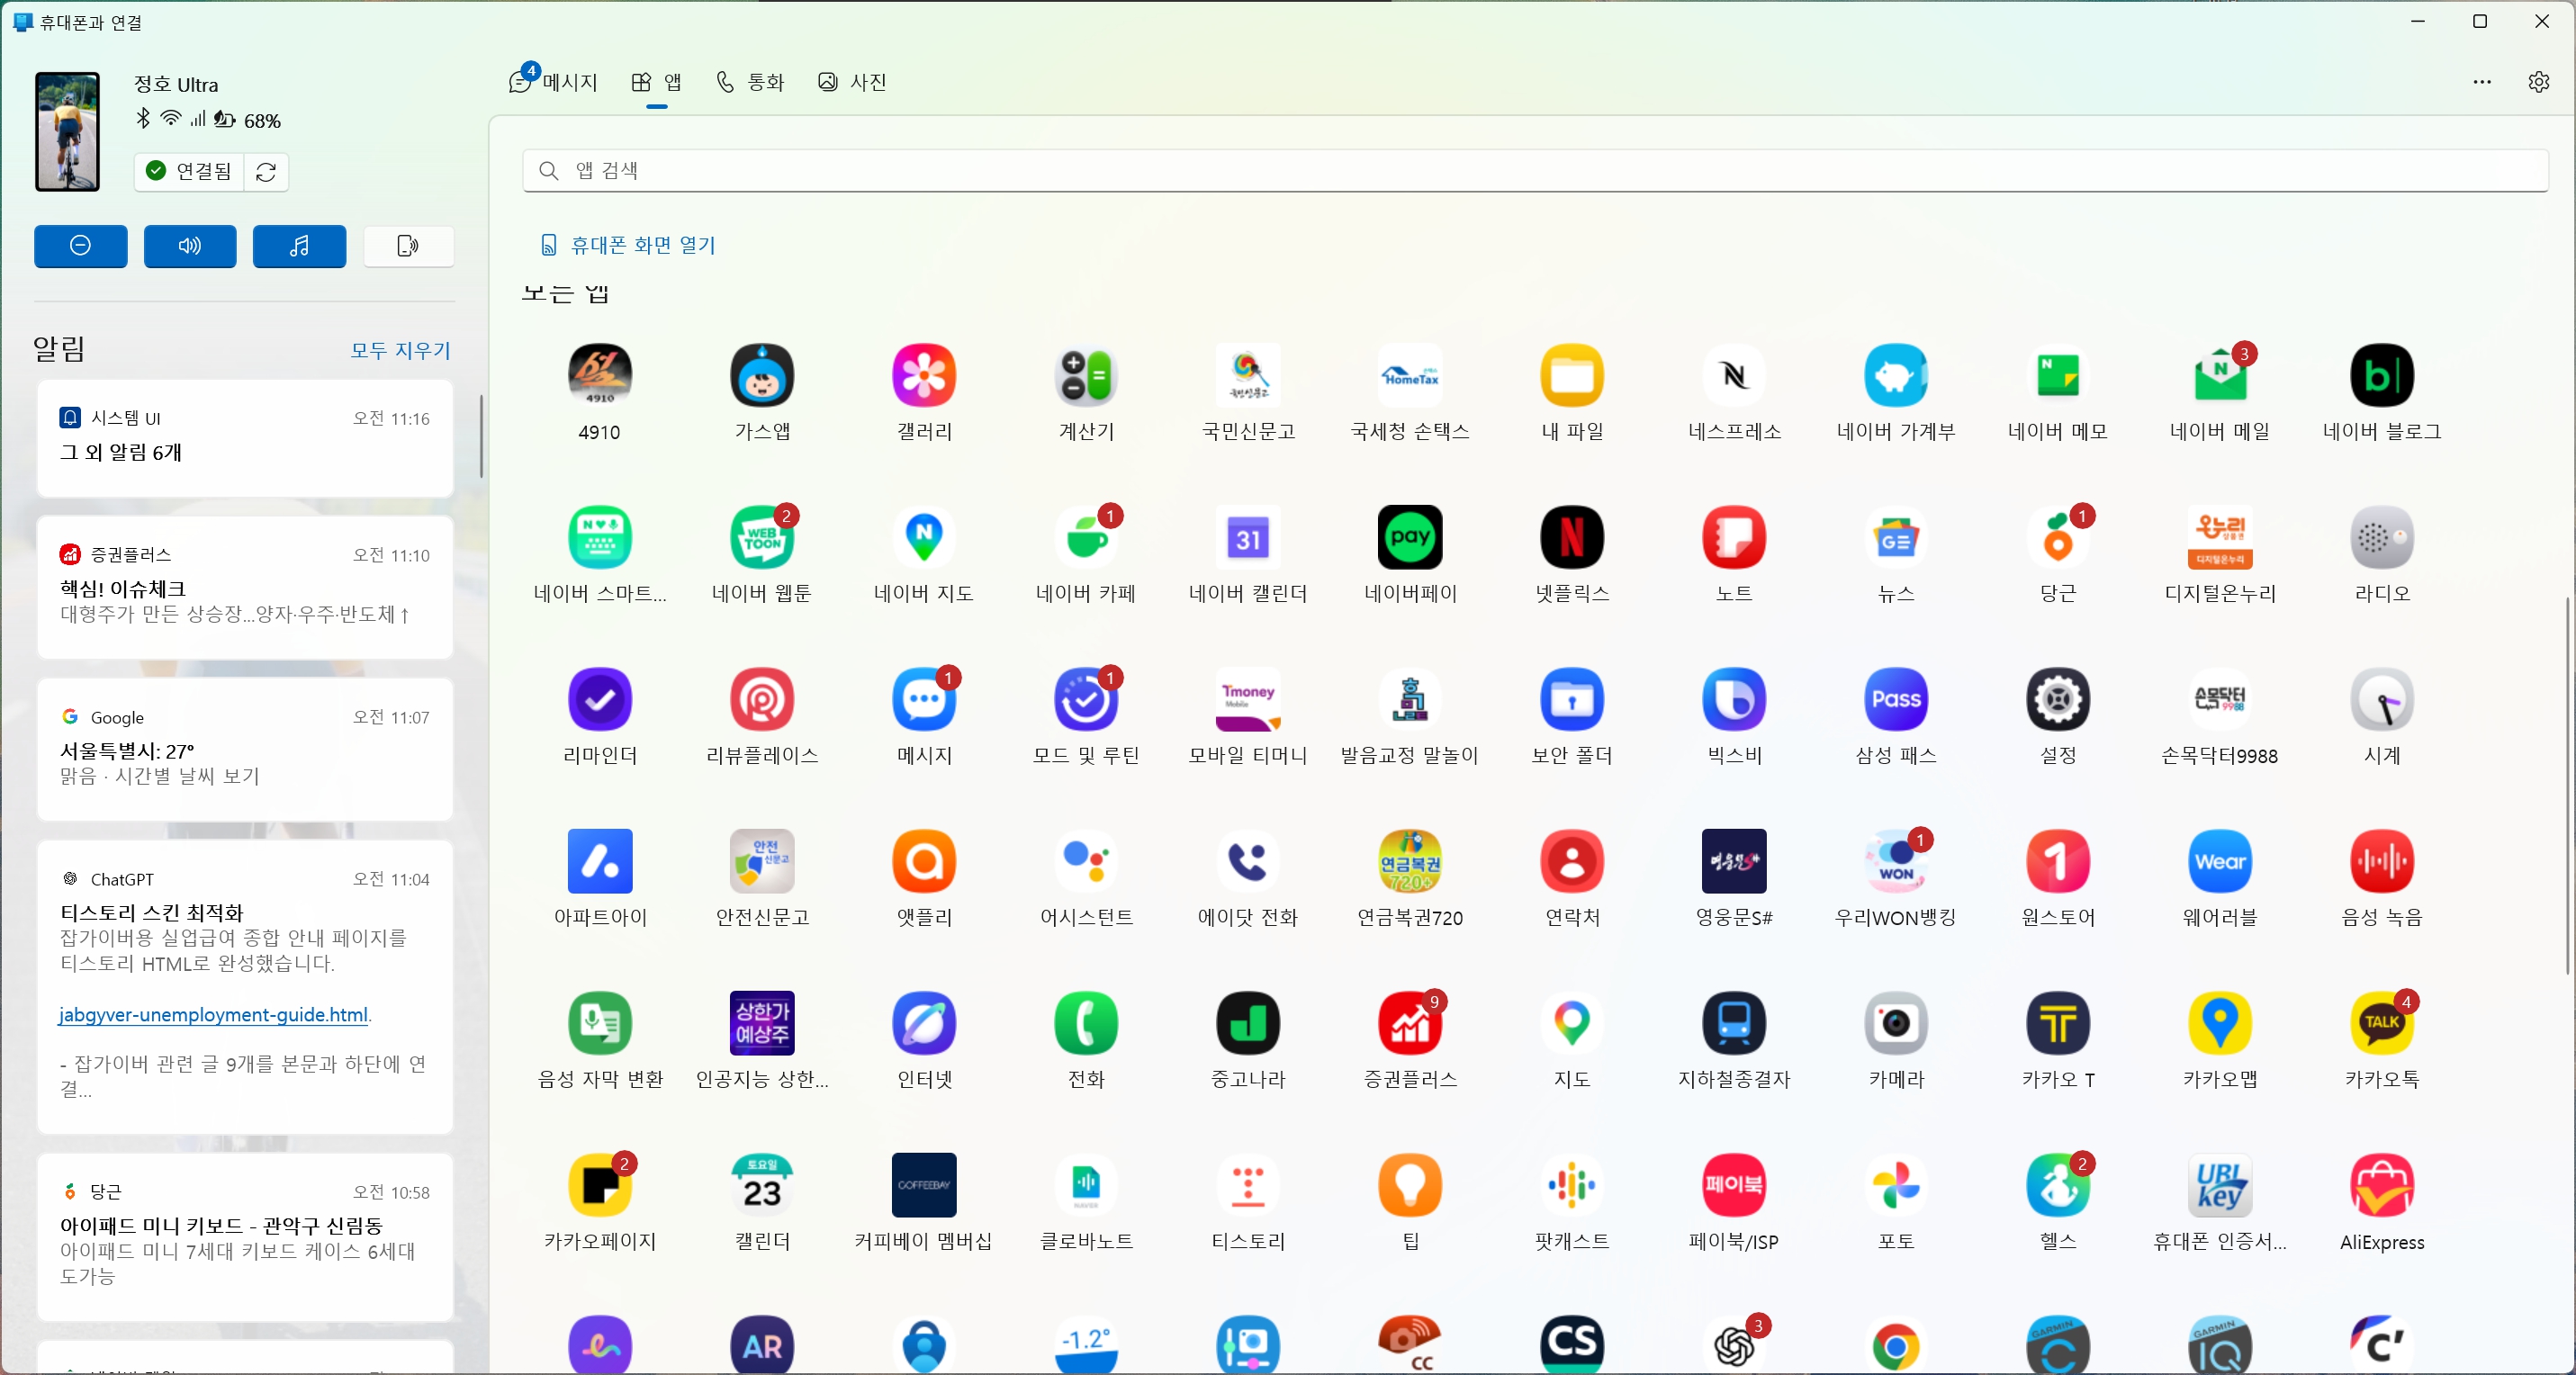This screenshot has height=1375, width=2576.
Task: Open the 증권플러스 핵심! 이슈체크 notification
Action: [x=245, y=586]
